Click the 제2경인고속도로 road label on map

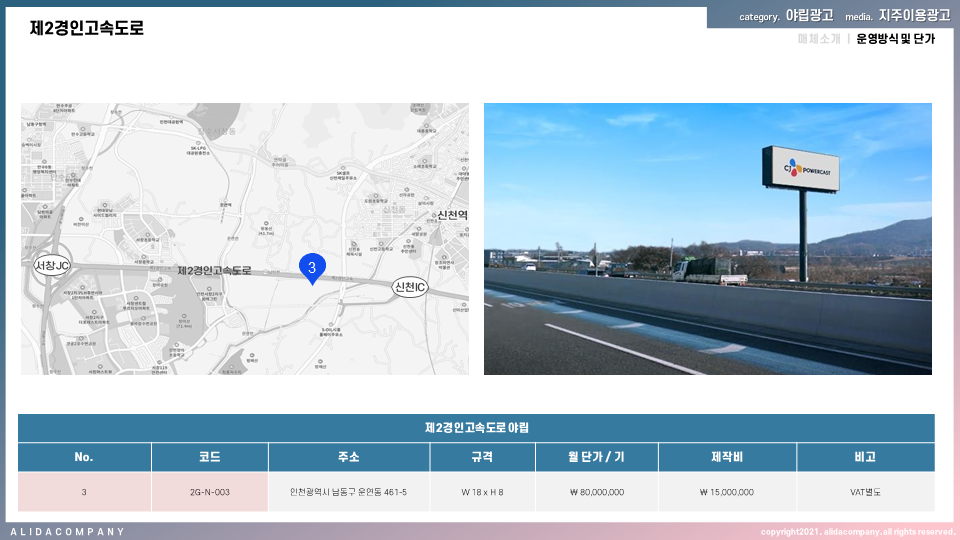coord(214,271)
